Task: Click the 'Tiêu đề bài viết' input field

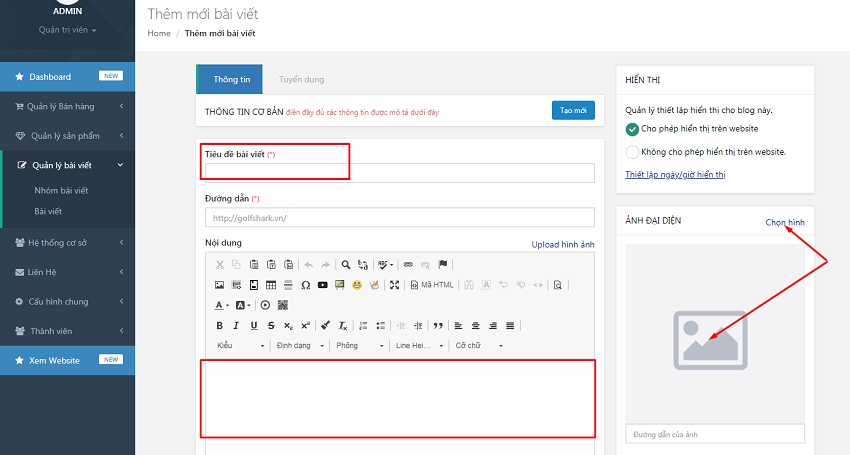Action: tap(399, 173)
